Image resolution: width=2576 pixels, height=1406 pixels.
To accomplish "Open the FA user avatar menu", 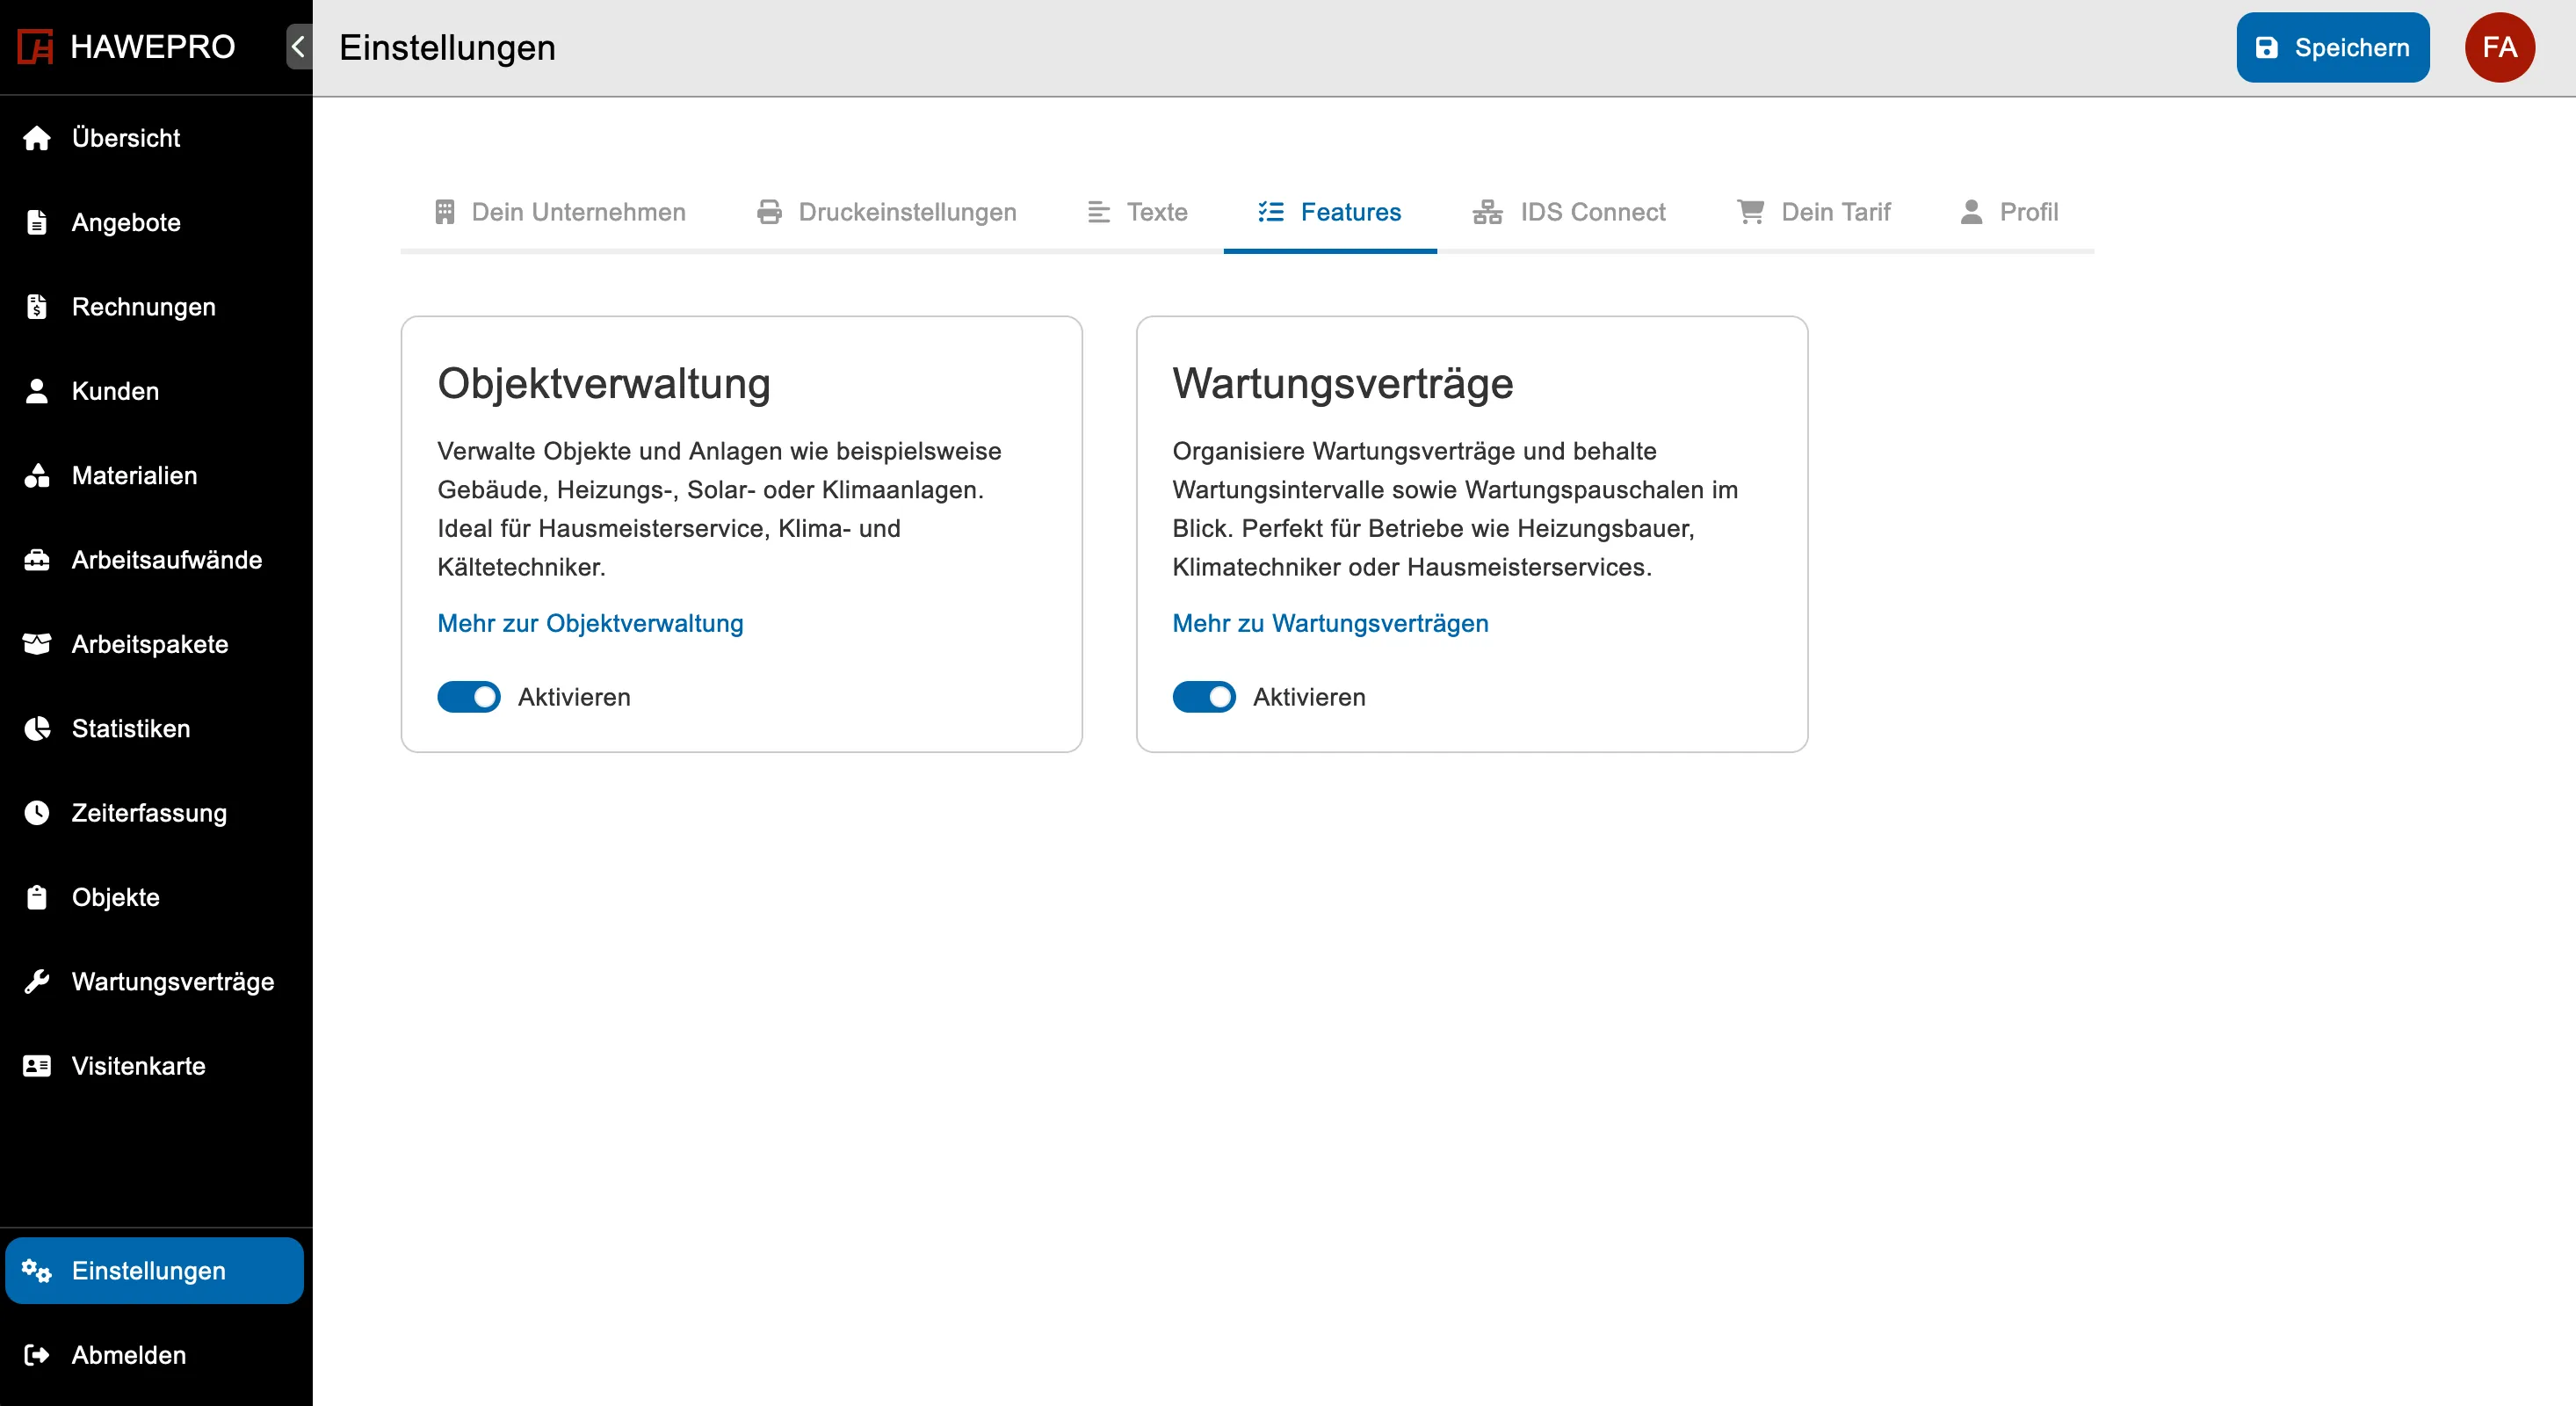I will pos(2499,47).
